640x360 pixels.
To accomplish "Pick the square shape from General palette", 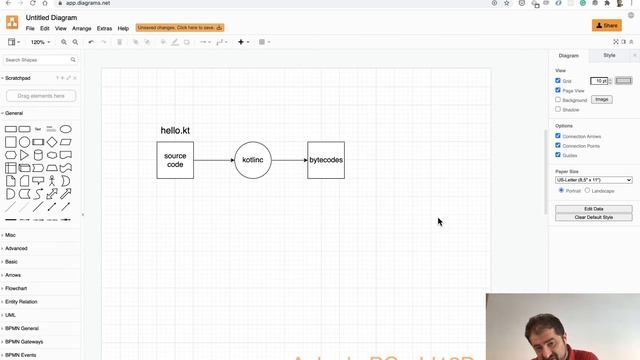I will coord(11,142).
